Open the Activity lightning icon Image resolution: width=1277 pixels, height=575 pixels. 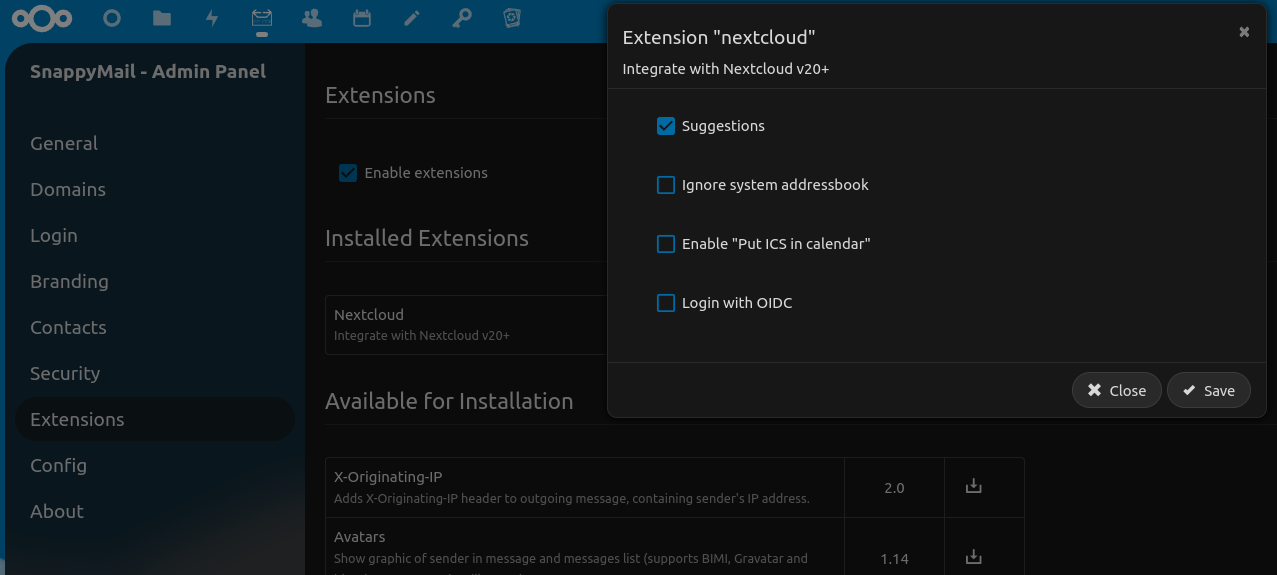tap(212, 18)
